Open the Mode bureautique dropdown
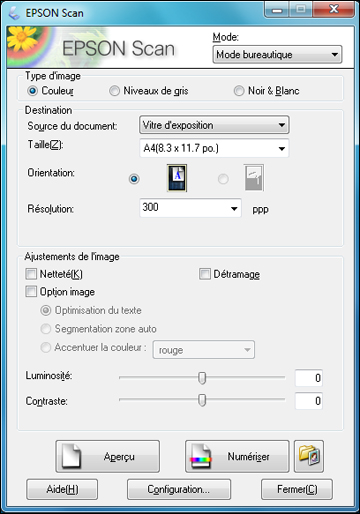This screenshot has height=514, width=360. point(277,54)
